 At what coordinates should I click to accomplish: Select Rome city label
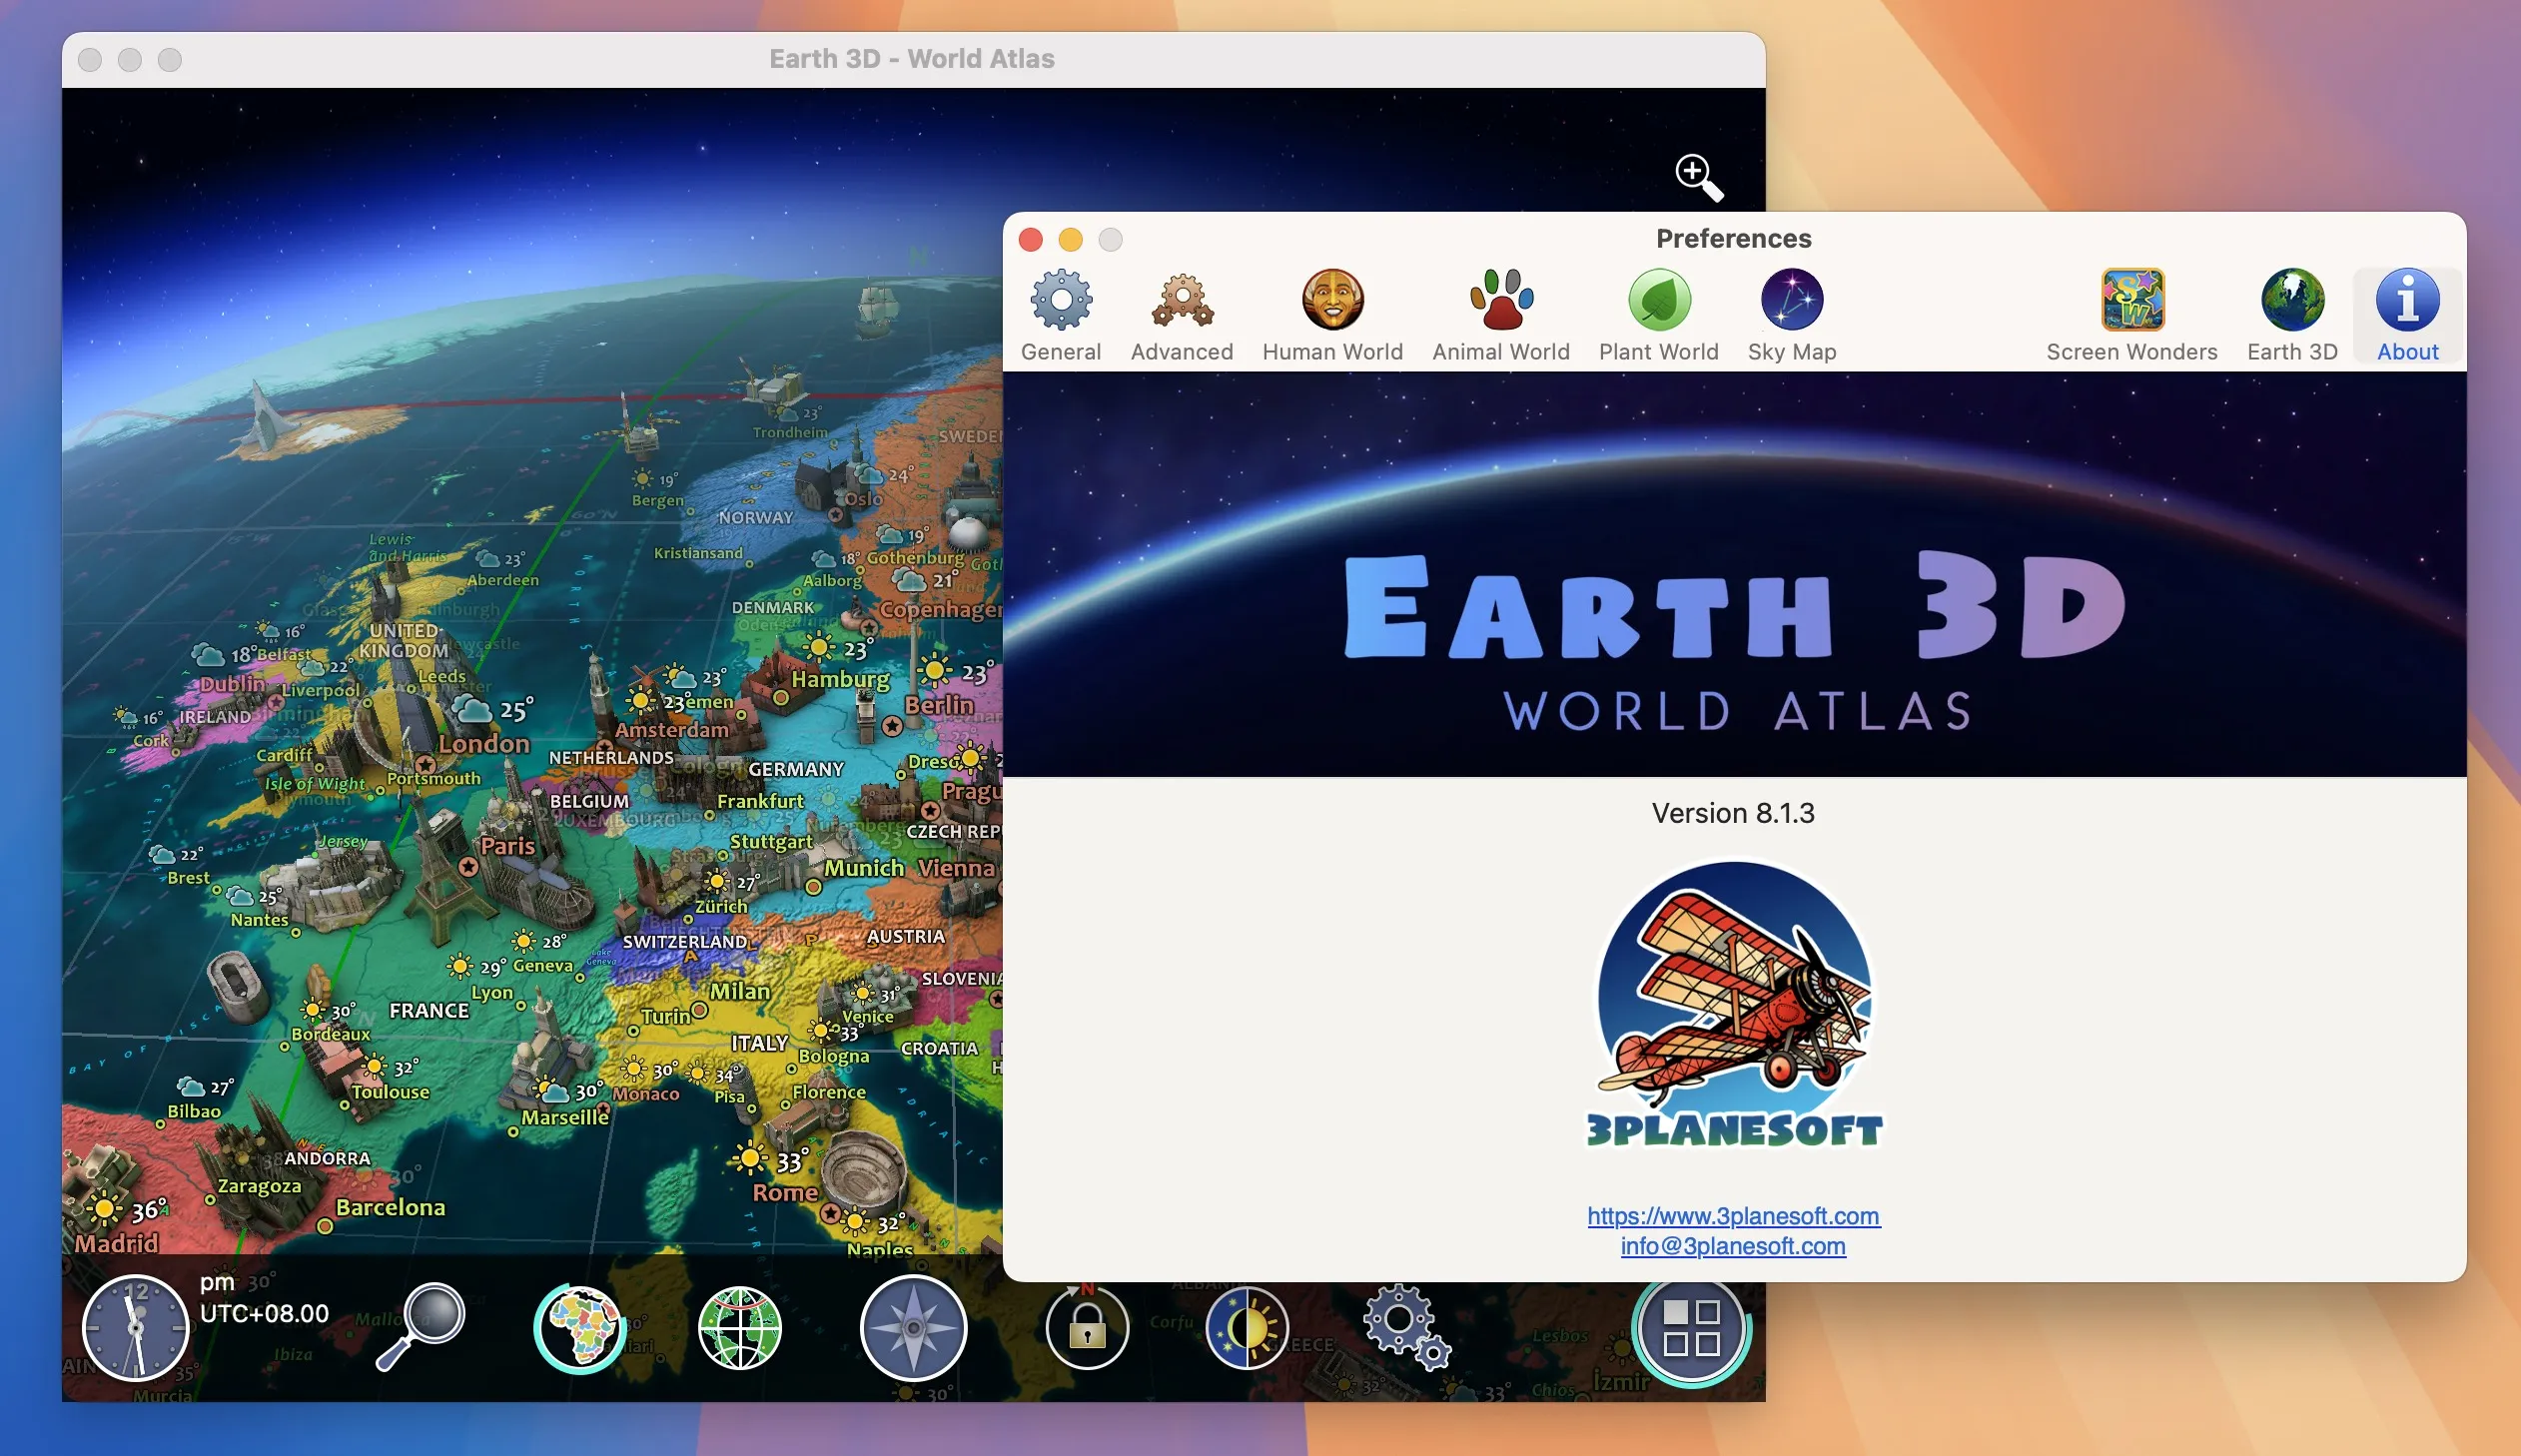click(x=785, y=1192)
